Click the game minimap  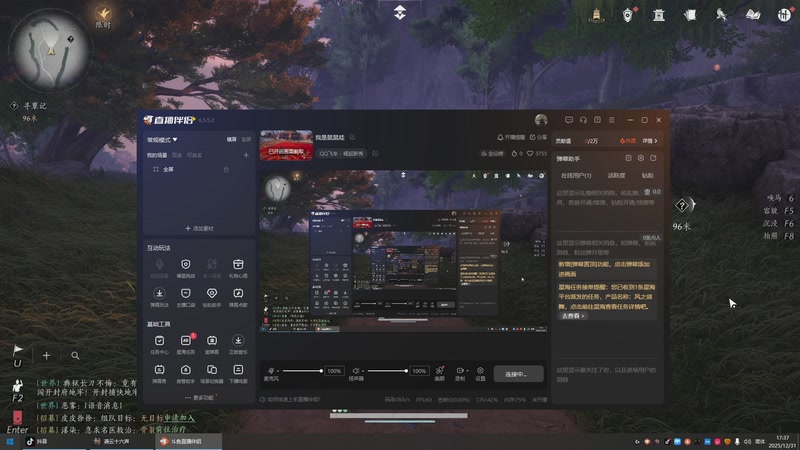coord(50,50)
